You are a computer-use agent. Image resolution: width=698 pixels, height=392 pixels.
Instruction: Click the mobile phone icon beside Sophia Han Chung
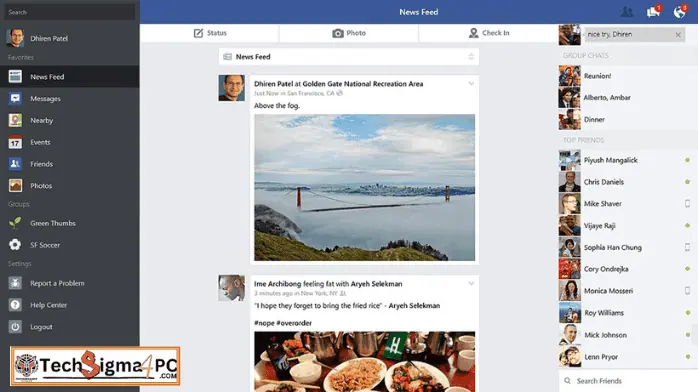tap(687, 247)
